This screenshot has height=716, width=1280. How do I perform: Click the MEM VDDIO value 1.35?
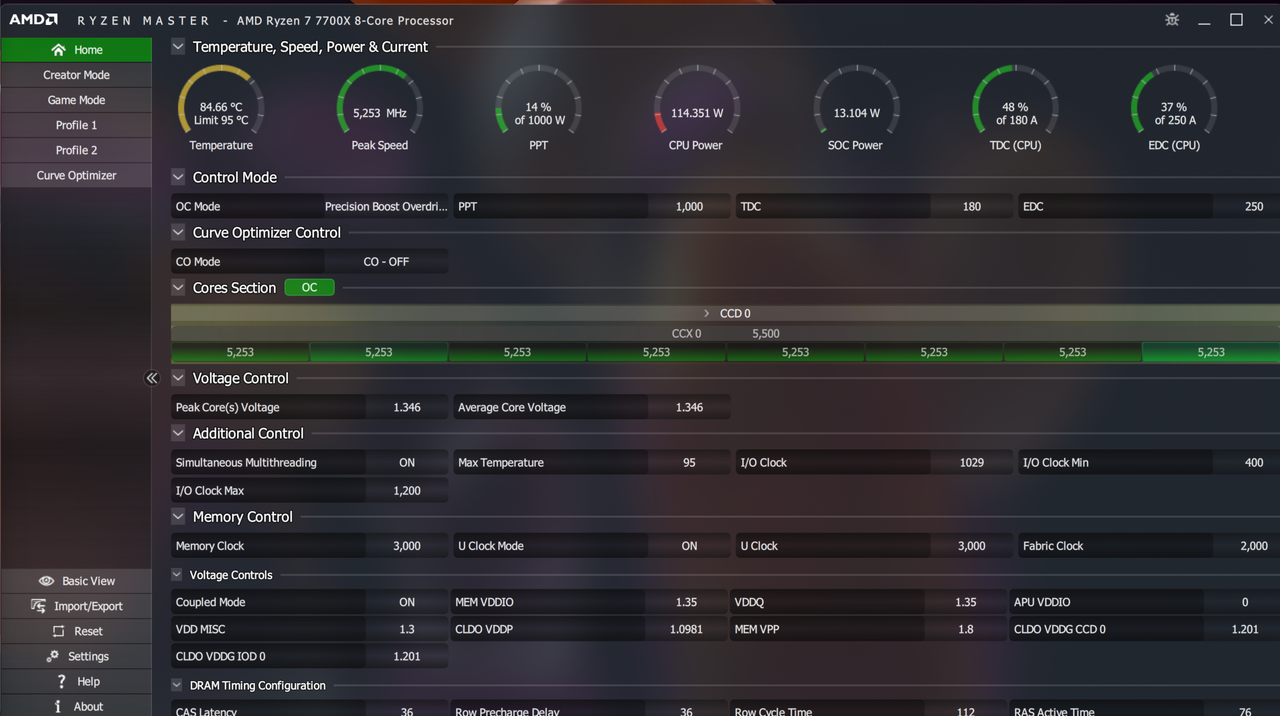686,602
